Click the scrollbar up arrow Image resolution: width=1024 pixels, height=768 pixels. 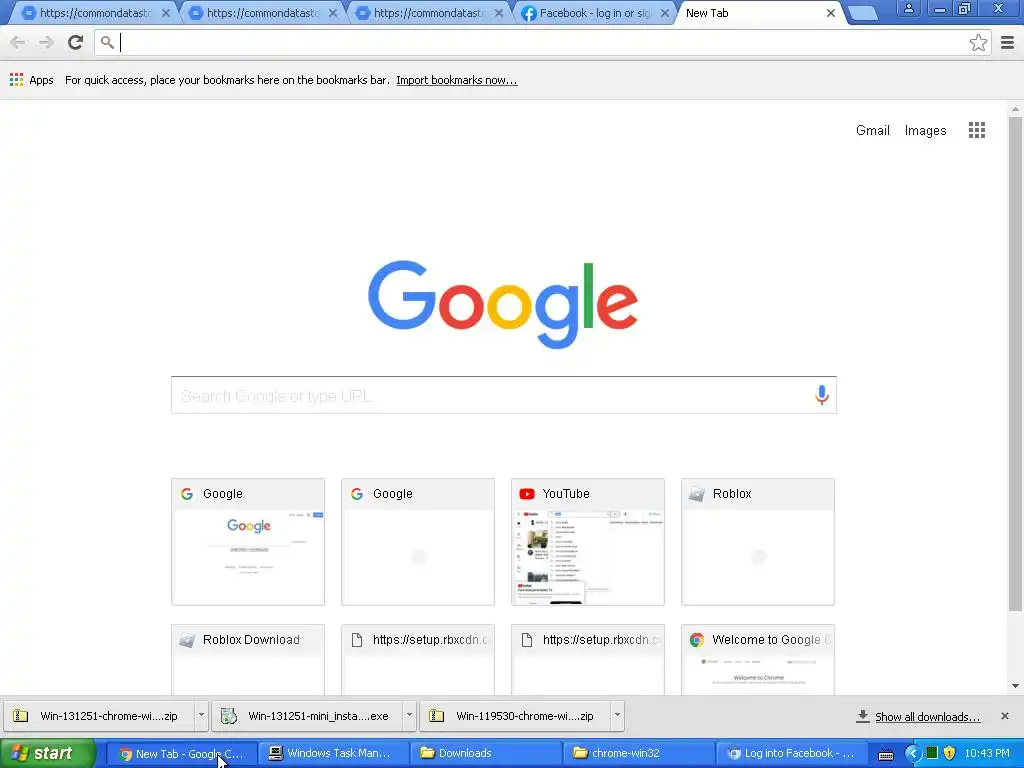[x=1015, y=109]
